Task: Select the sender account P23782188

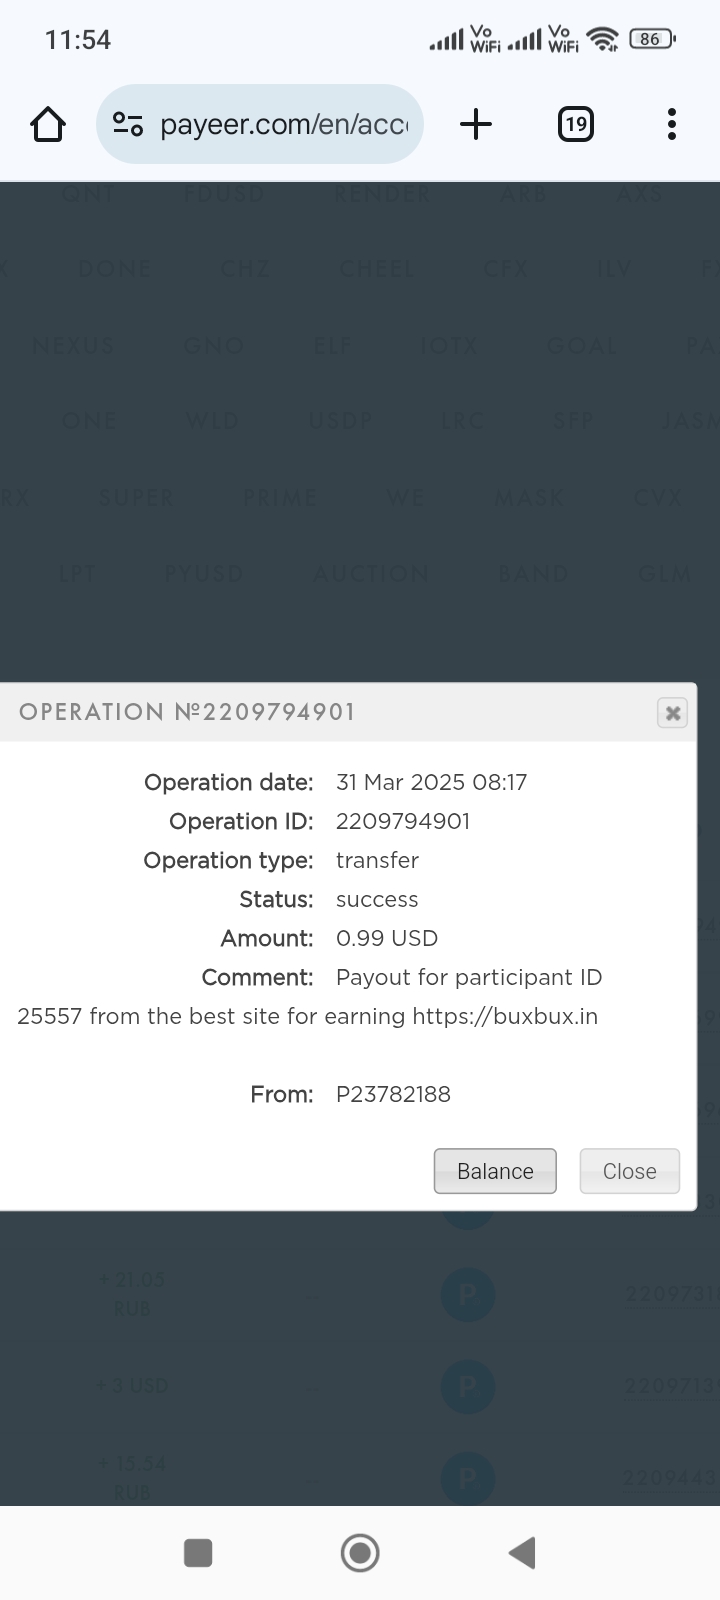Action: pyautogui.click(x=393, y=1094)
